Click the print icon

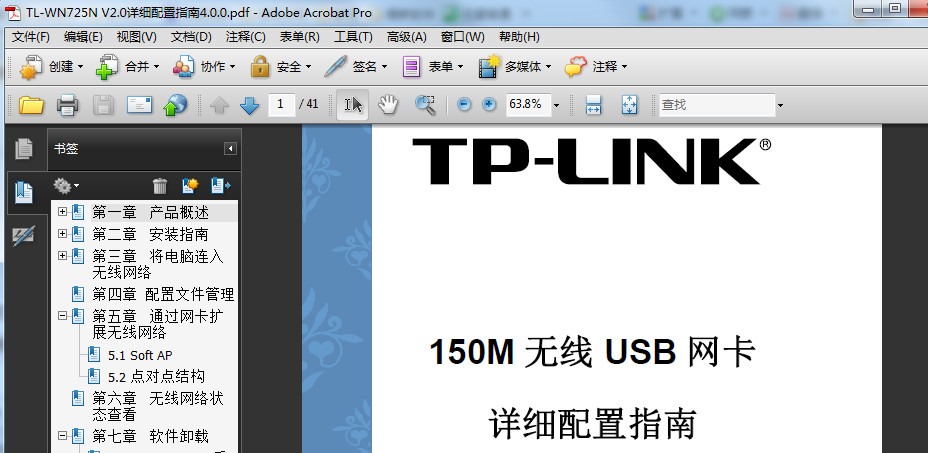coord(67,105)
